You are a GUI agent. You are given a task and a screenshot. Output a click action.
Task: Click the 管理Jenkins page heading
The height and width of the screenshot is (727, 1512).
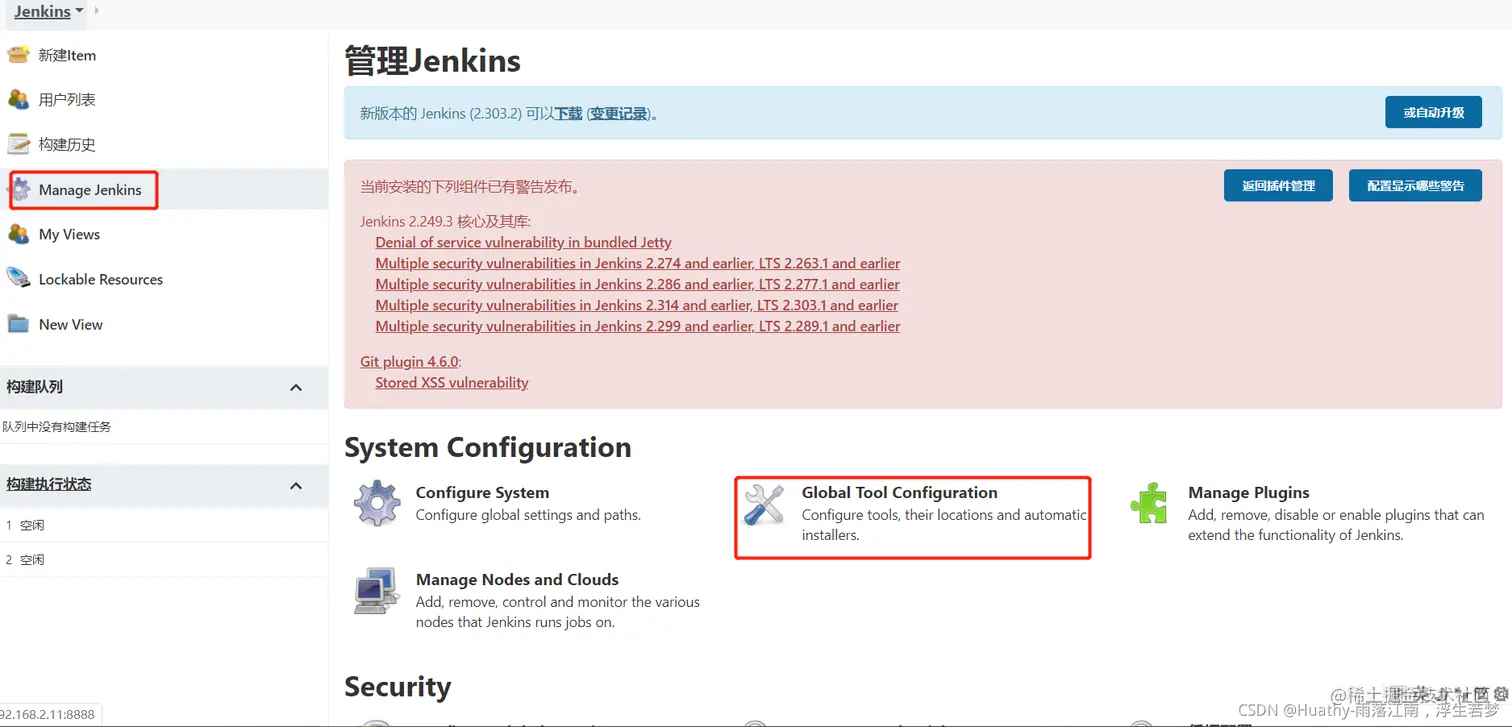coord(433,61)
